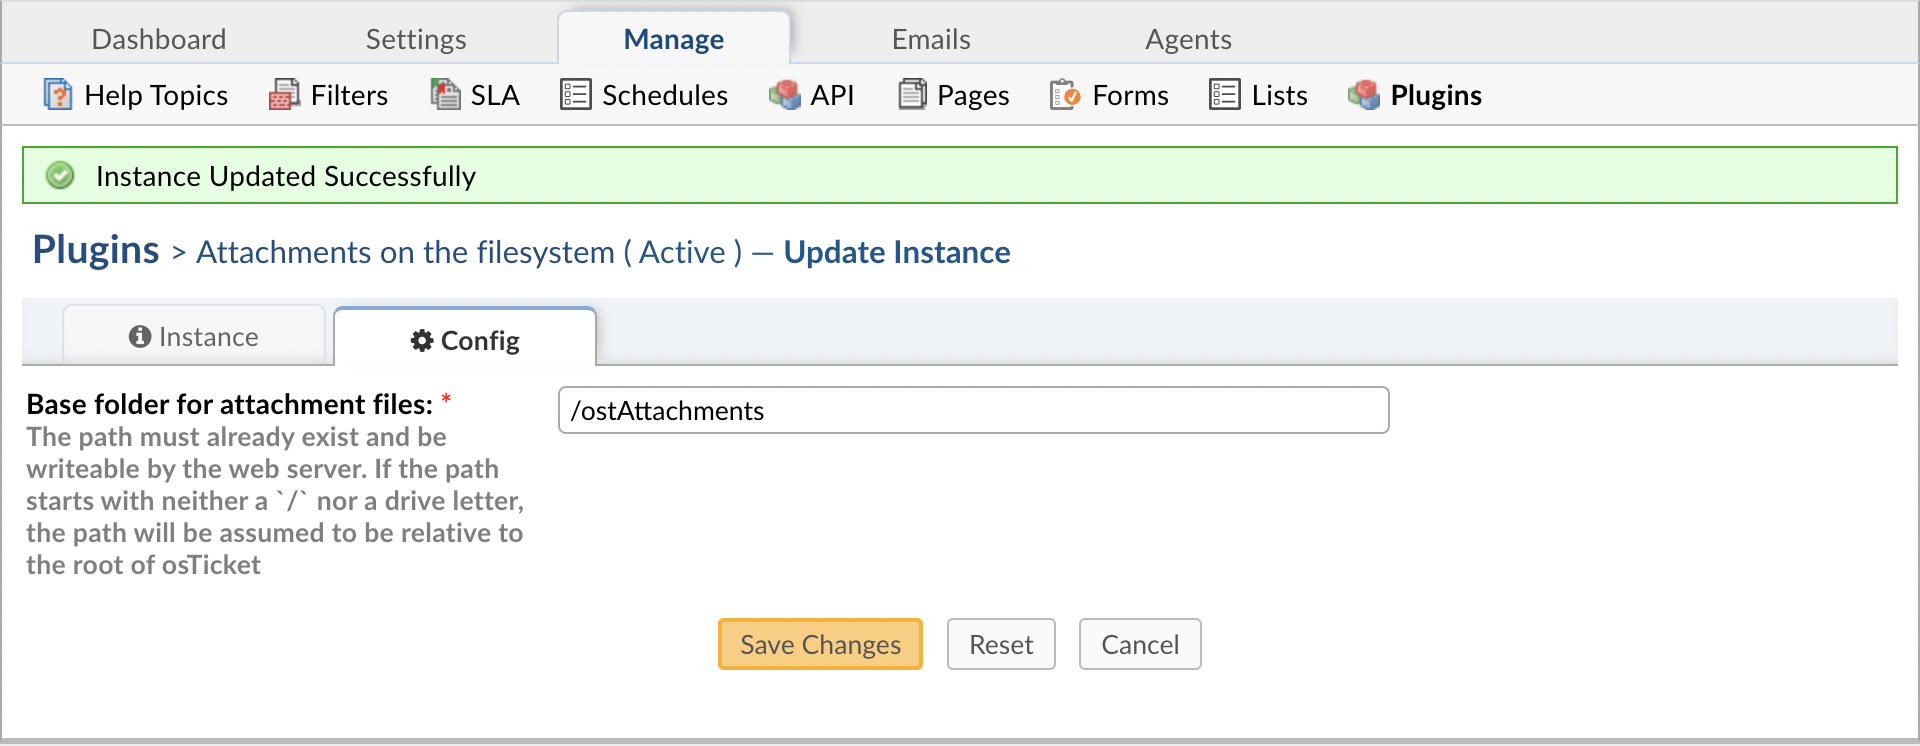Click the Reset button
Viewport: 1920px width, 746px height.
pyautogui.click(x=1001, y=645)
